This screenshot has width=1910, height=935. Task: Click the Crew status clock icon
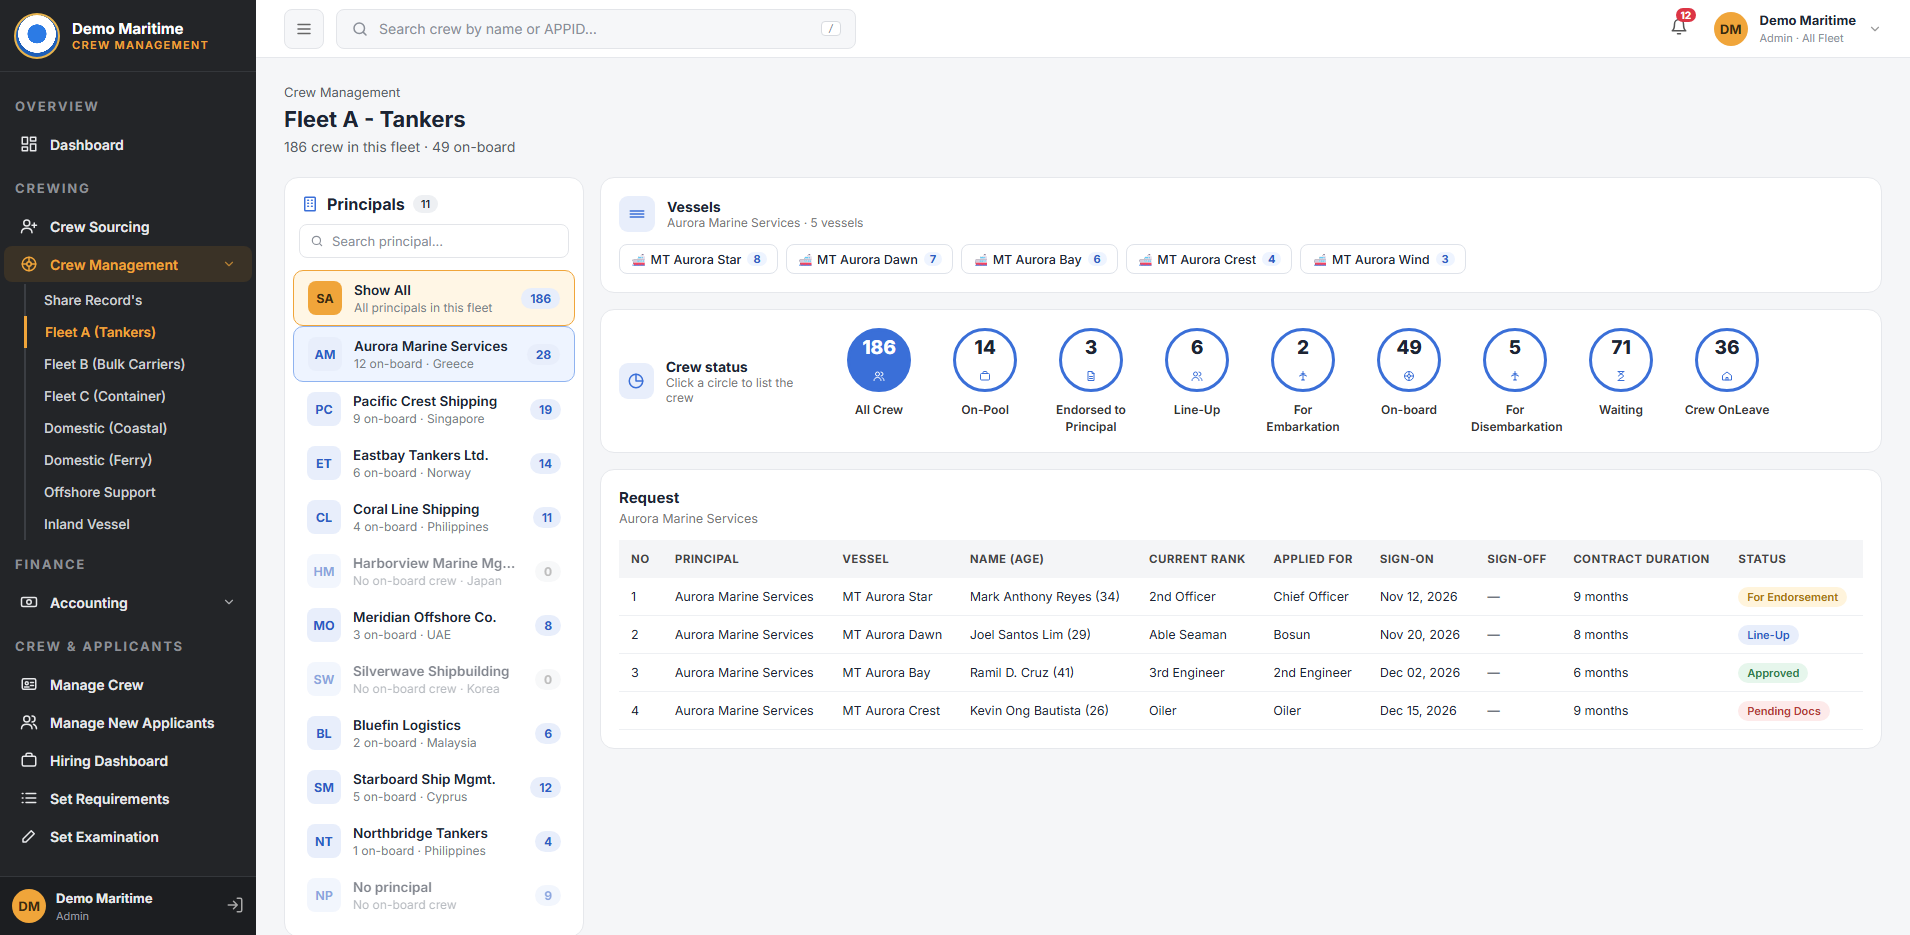coord(636,381)
